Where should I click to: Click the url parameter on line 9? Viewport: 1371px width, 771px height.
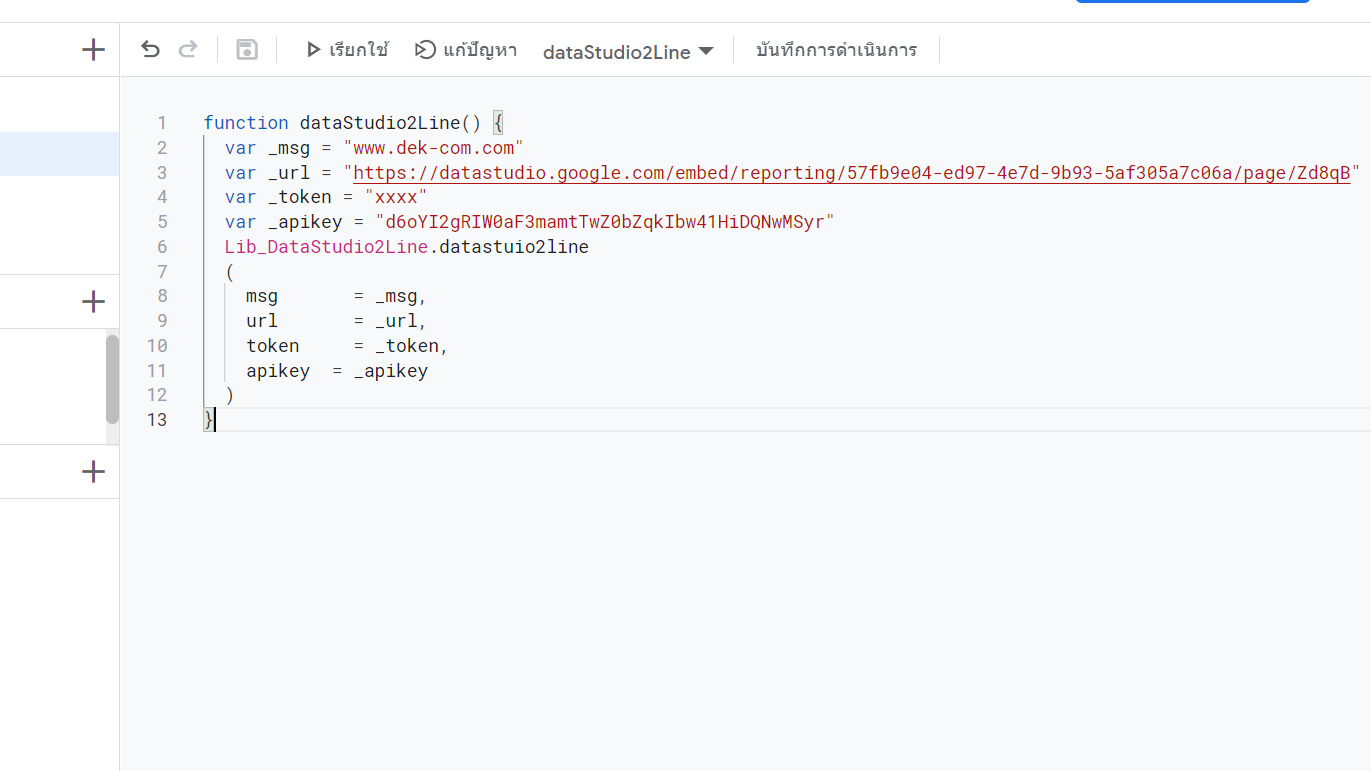(262, 321)
